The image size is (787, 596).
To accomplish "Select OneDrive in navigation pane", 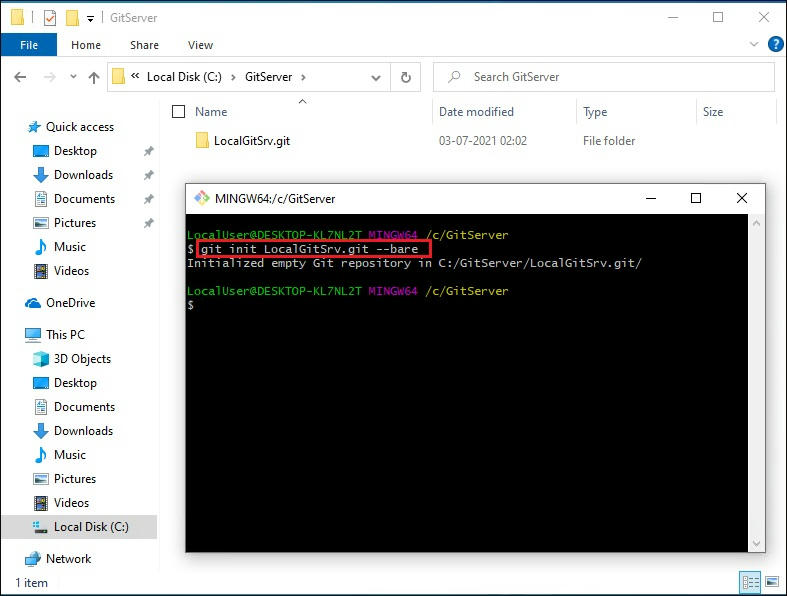I will coord(70,303).
